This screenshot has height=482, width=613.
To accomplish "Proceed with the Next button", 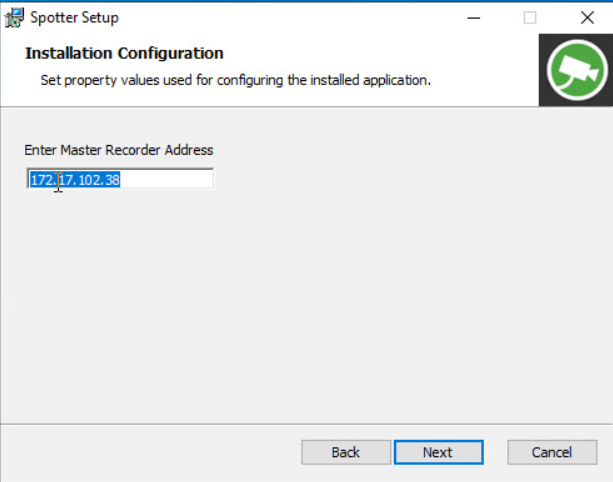I will pos(437,452).
